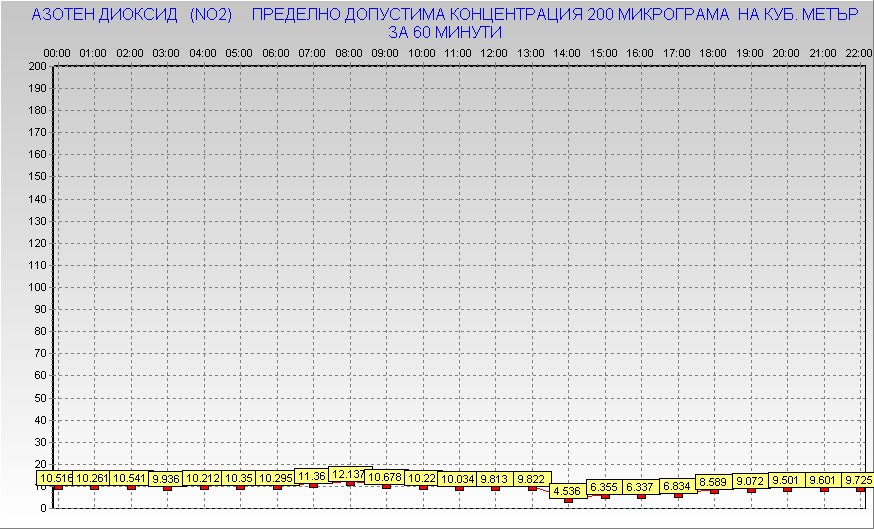
Task: Click the 6.834 value label
Action: point(677,486)
